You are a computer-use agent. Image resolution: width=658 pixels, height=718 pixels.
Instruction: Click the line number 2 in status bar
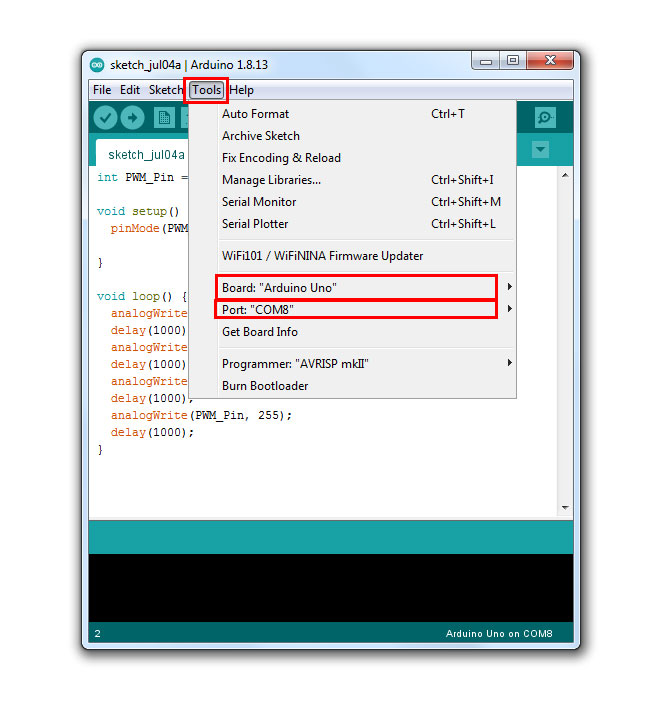[x=98, y=633]
